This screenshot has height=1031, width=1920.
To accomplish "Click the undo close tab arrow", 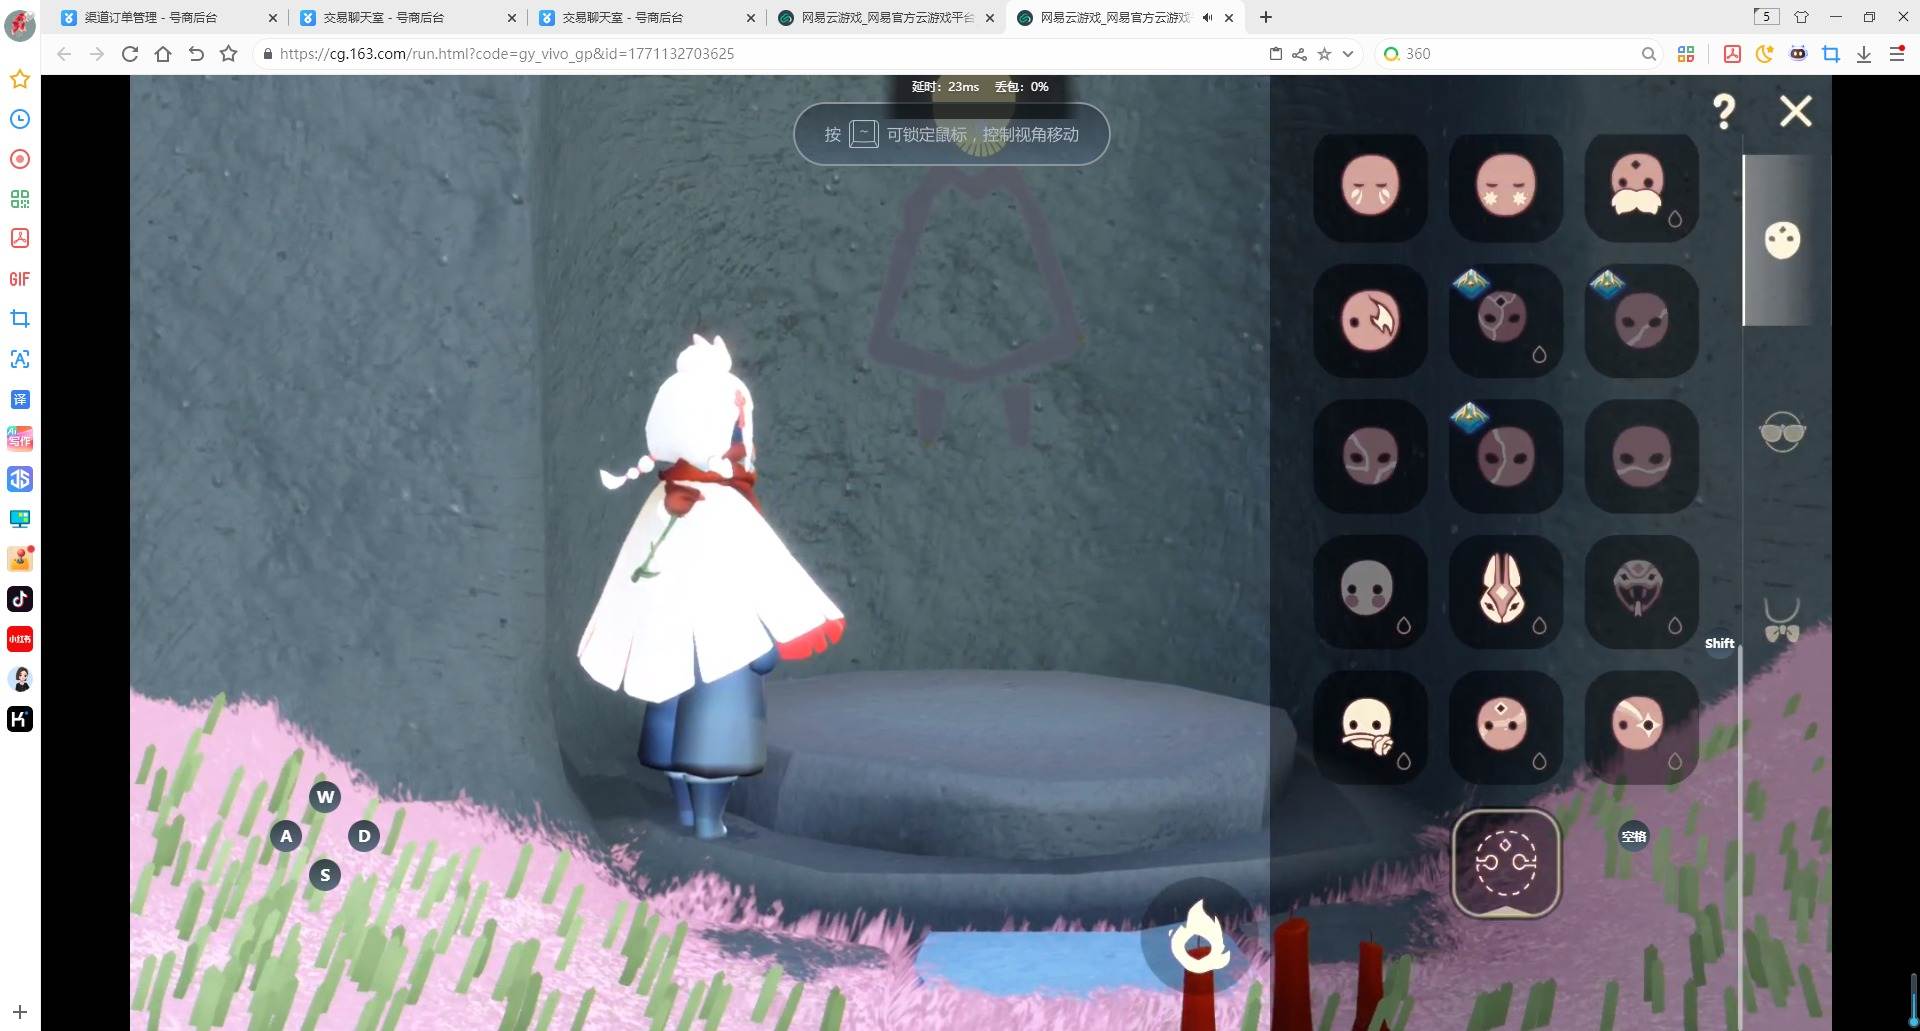I will (x=196, y=54).
